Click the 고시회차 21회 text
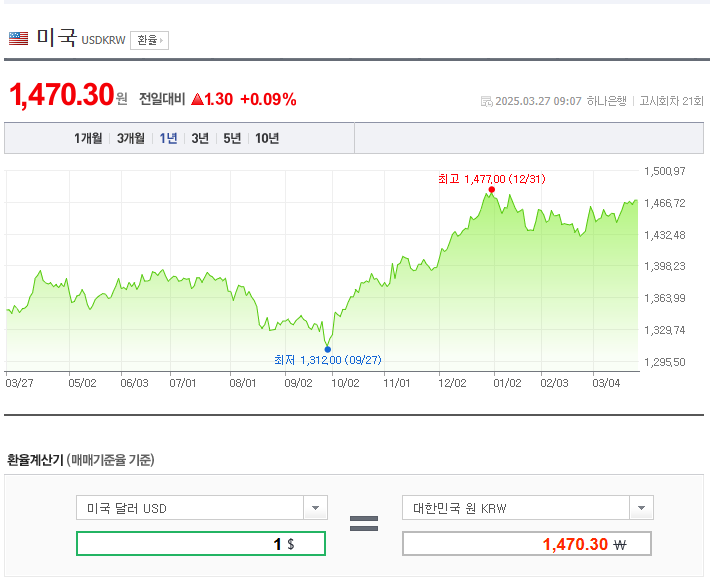The width and height of the screenshot is (710, 585). pyautogui.click(x=672, y=101)
